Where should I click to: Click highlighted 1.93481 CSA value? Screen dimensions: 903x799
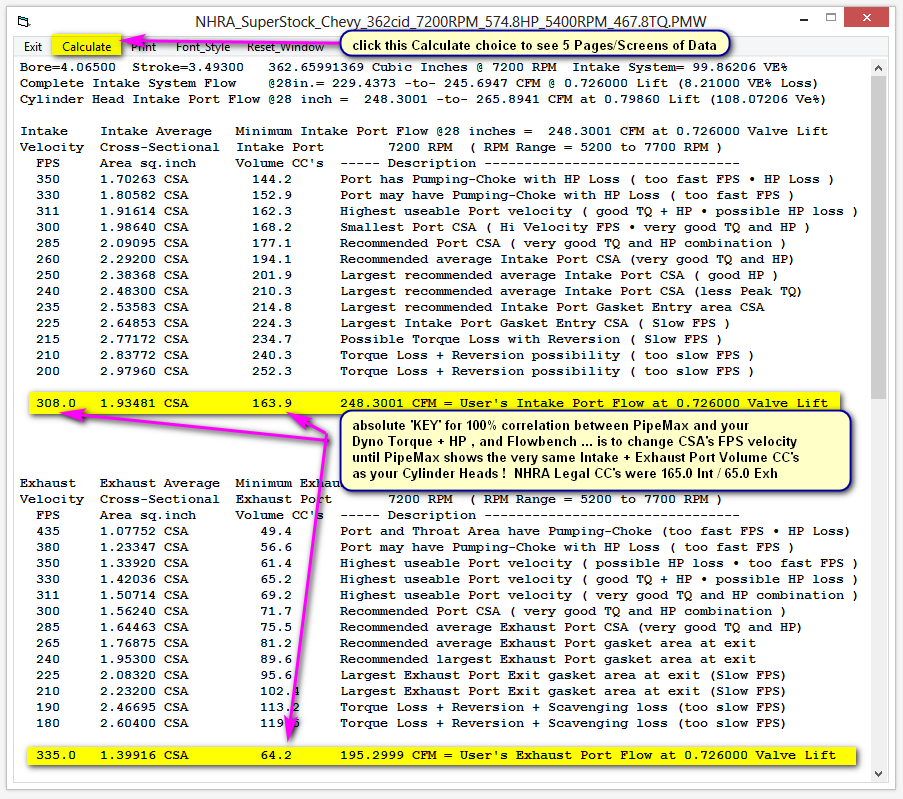pos(144,403)
